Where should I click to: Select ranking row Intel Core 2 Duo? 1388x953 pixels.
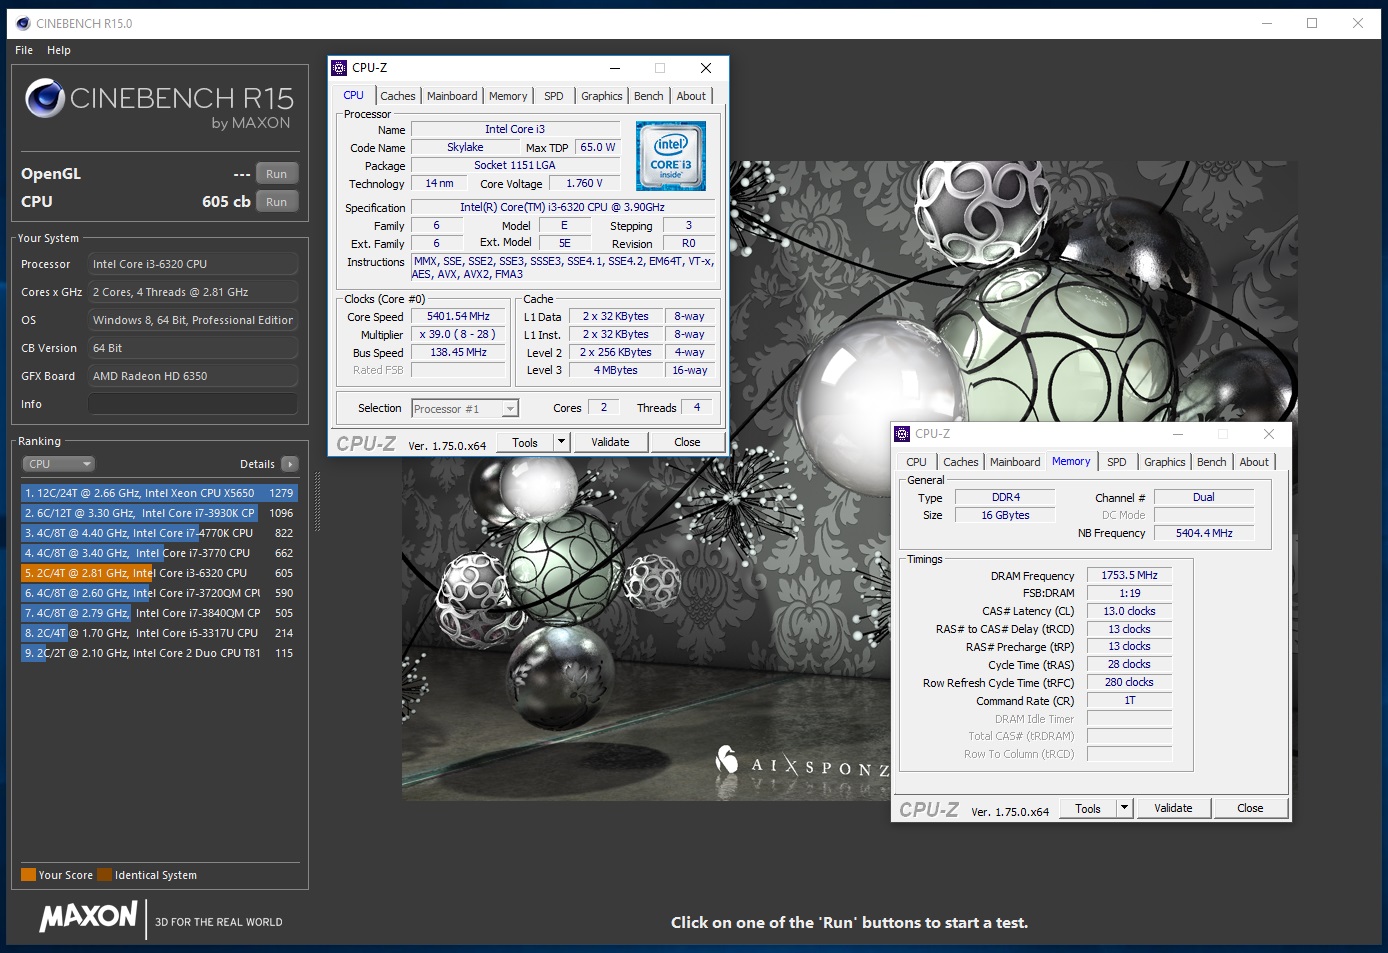click(159, 653)
